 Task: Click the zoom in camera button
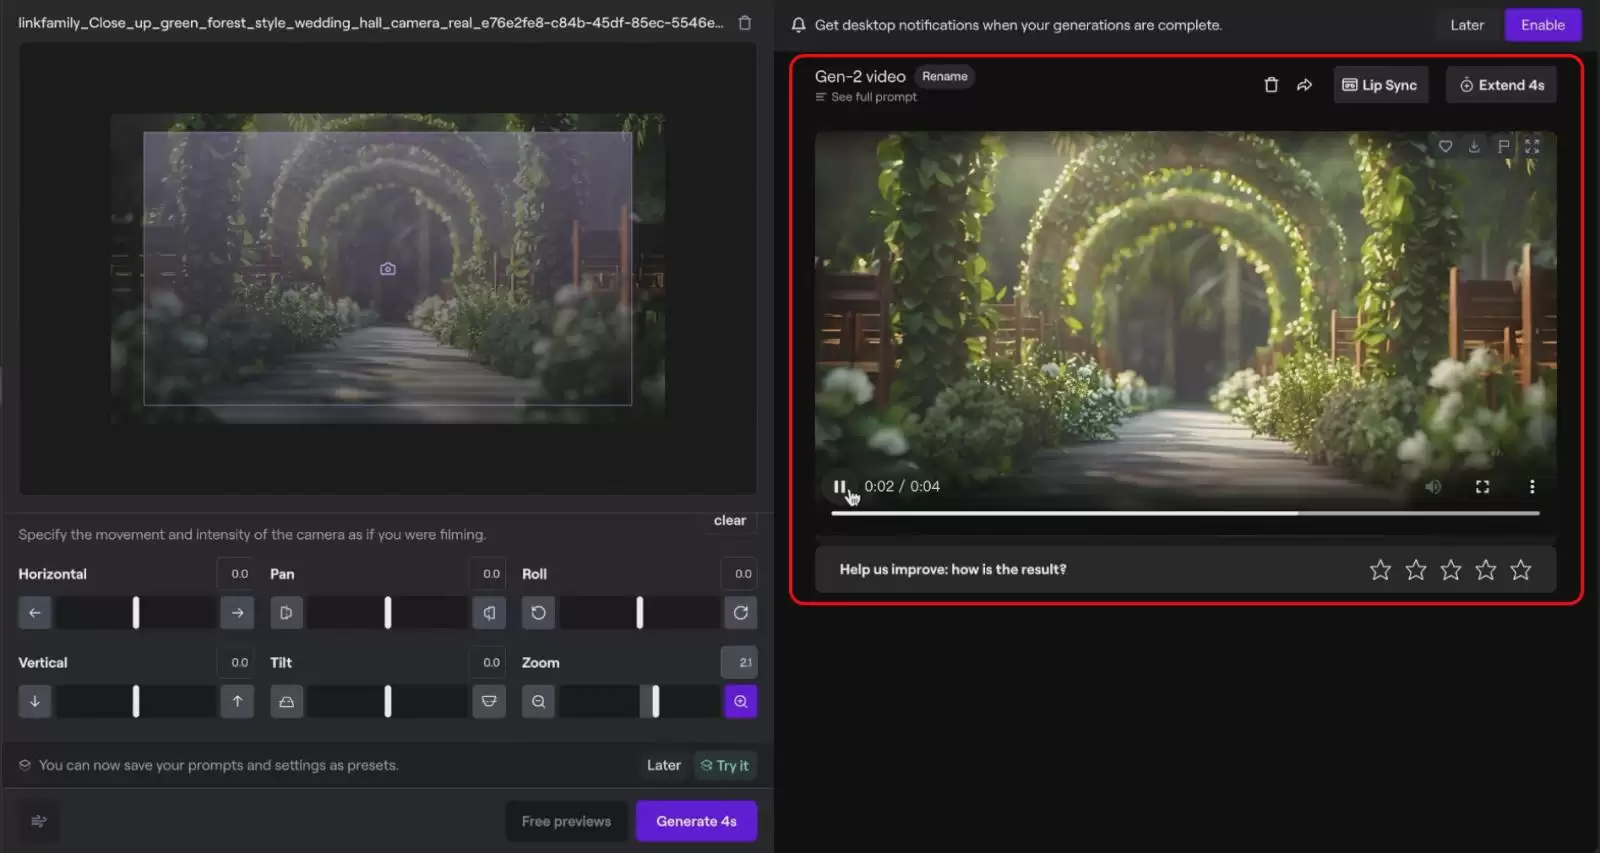click(740, 701)
